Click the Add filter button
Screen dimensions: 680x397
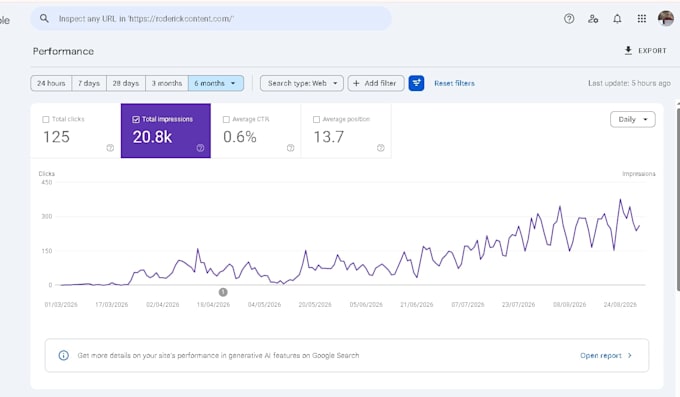376,83
